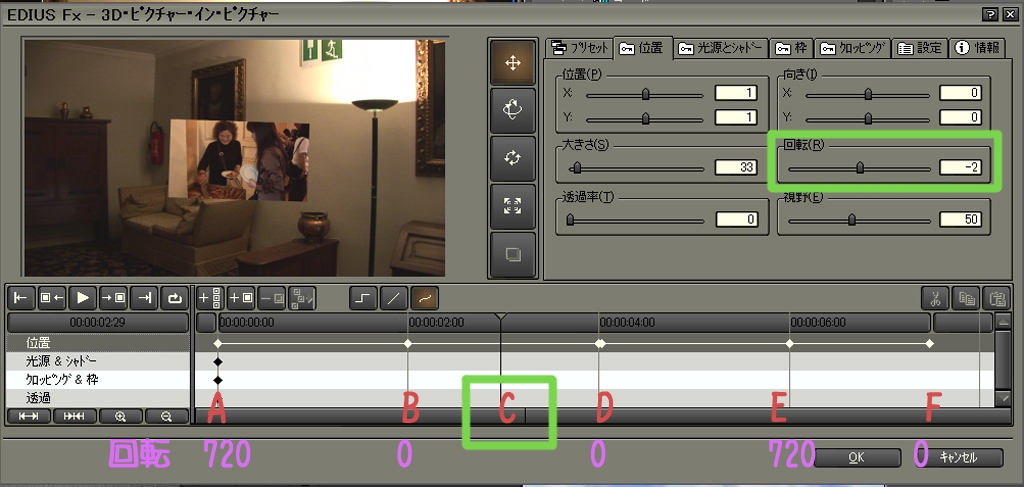Click the 向き X value field
The image size is (1024, 487).
[961, 93]
